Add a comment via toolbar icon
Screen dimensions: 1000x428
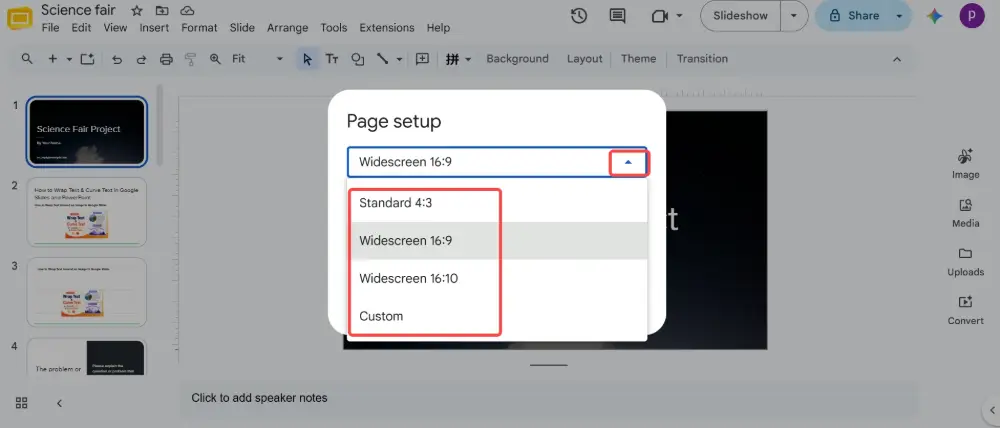coord(422,59)
